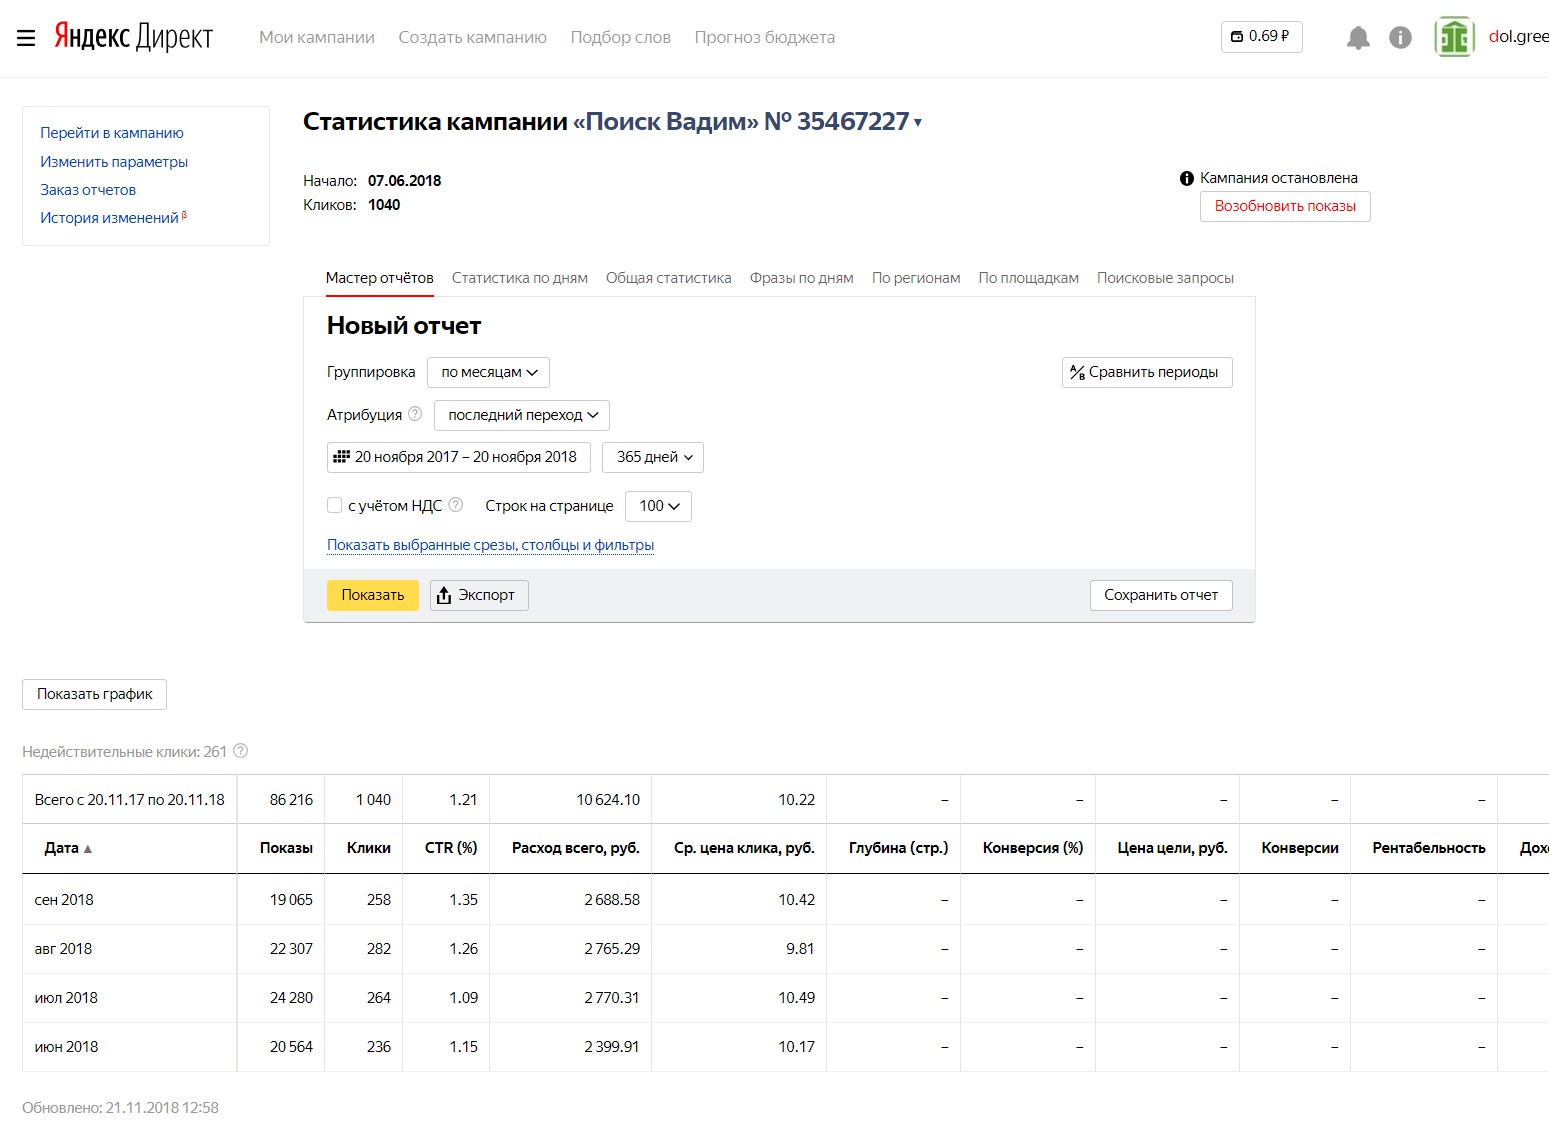Click the Рентабельность column header
1550x1134 pixels.
pyautogui.click(x=1429, y=848)
